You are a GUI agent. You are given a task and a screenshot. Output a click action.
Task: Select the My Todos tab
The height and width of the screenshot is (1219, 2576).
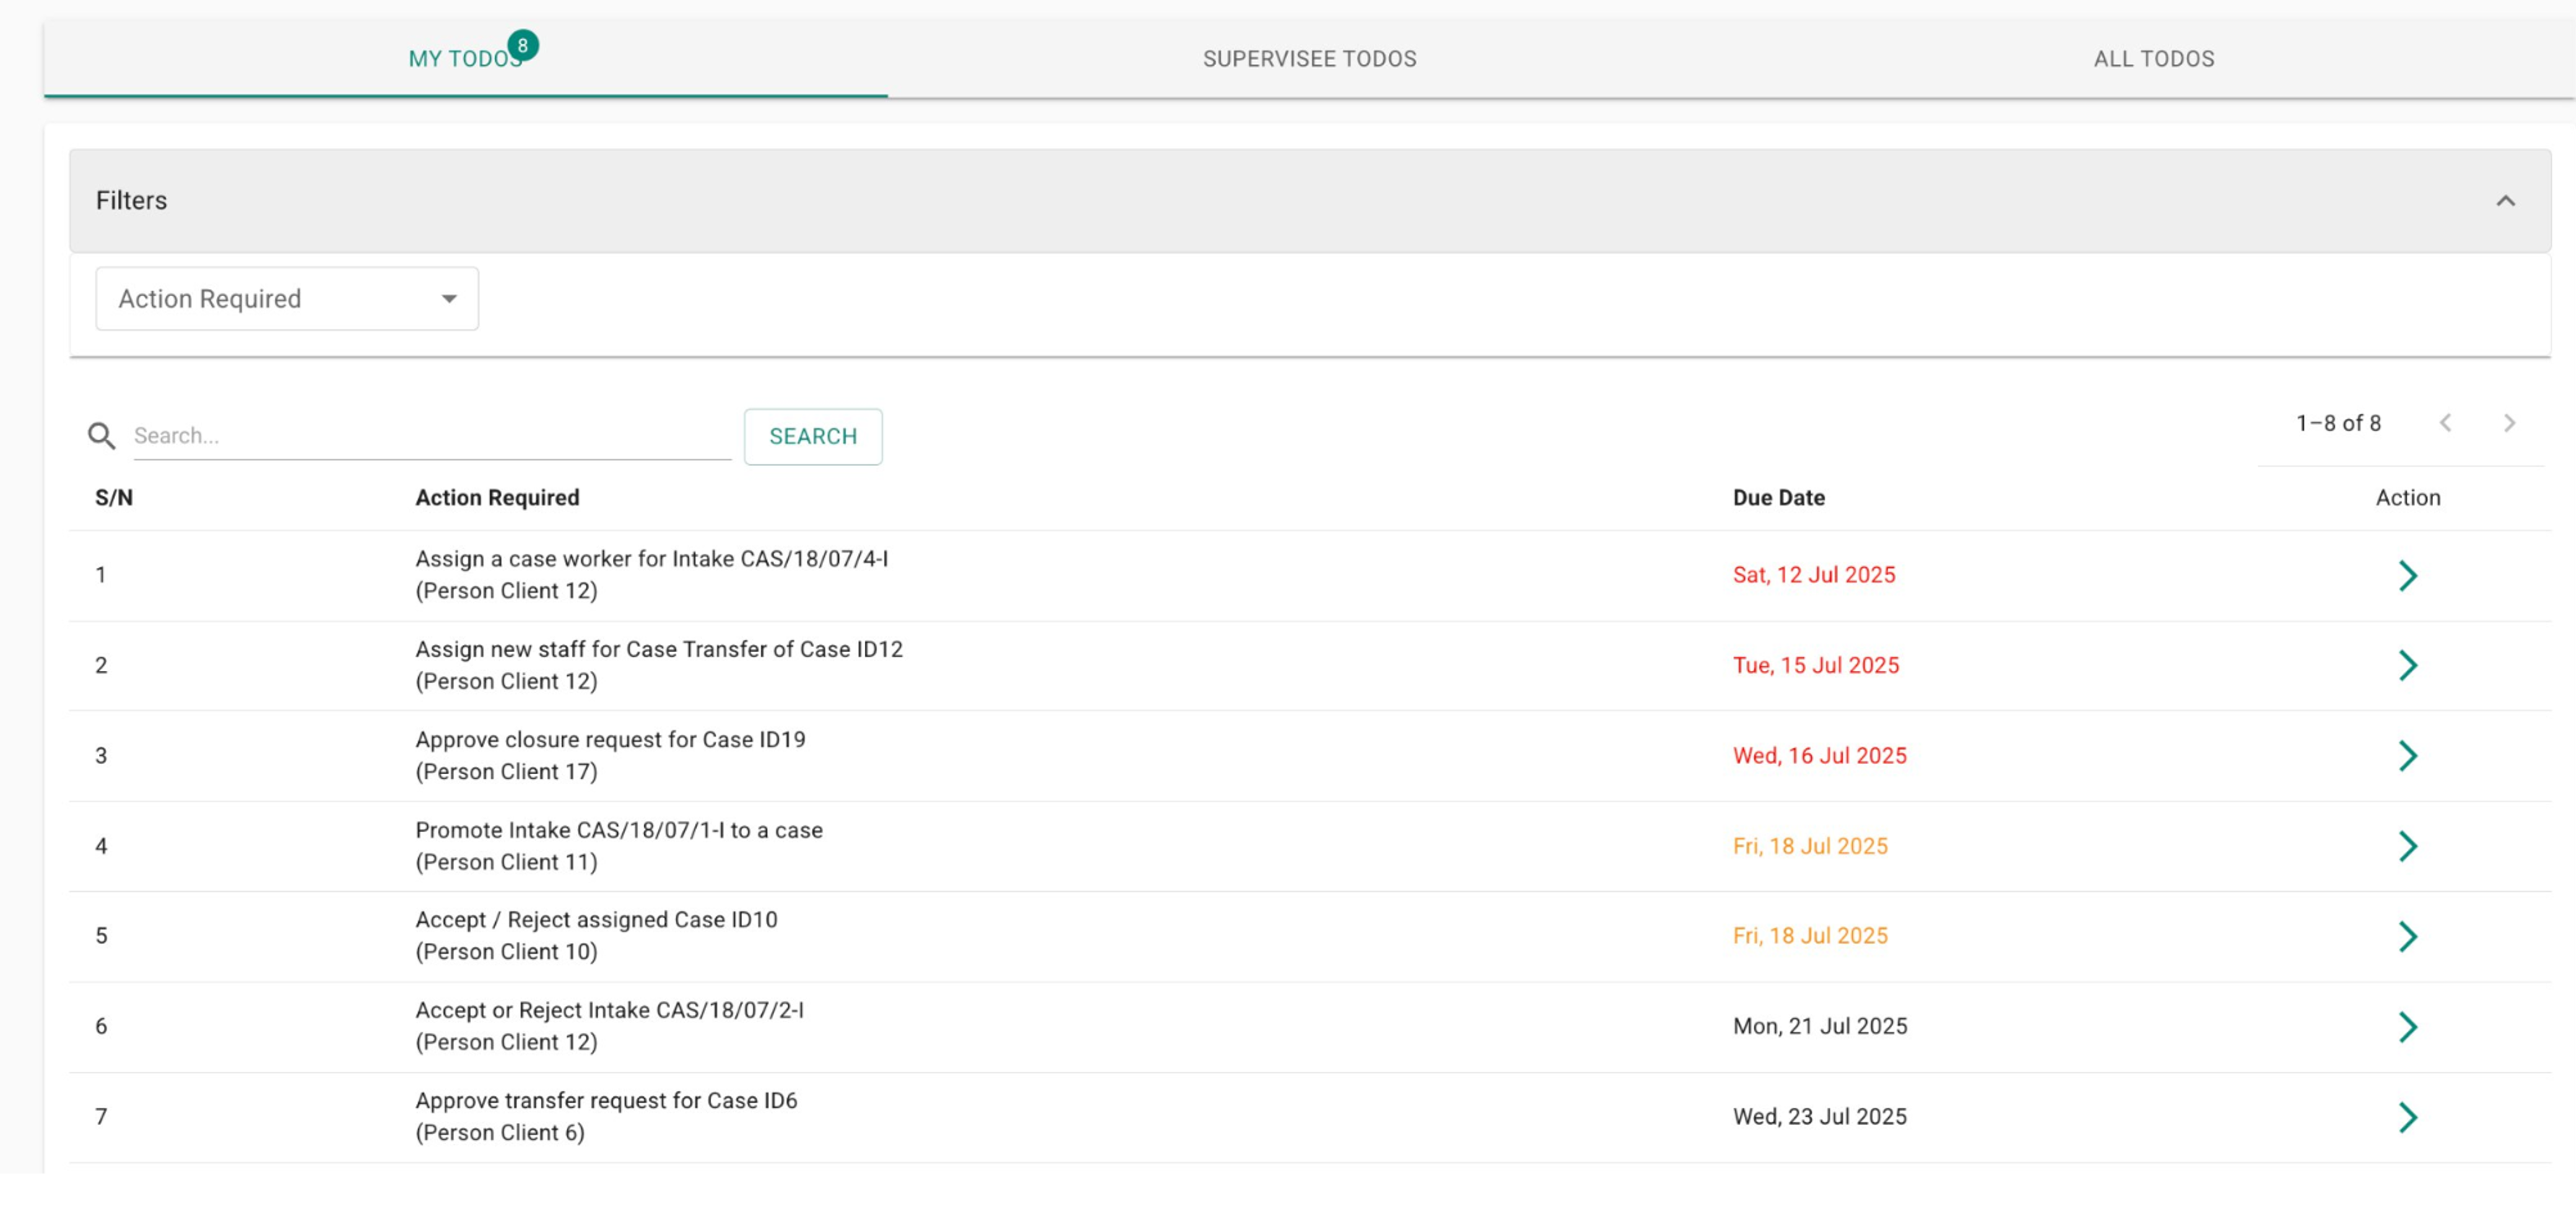(465, 59)
